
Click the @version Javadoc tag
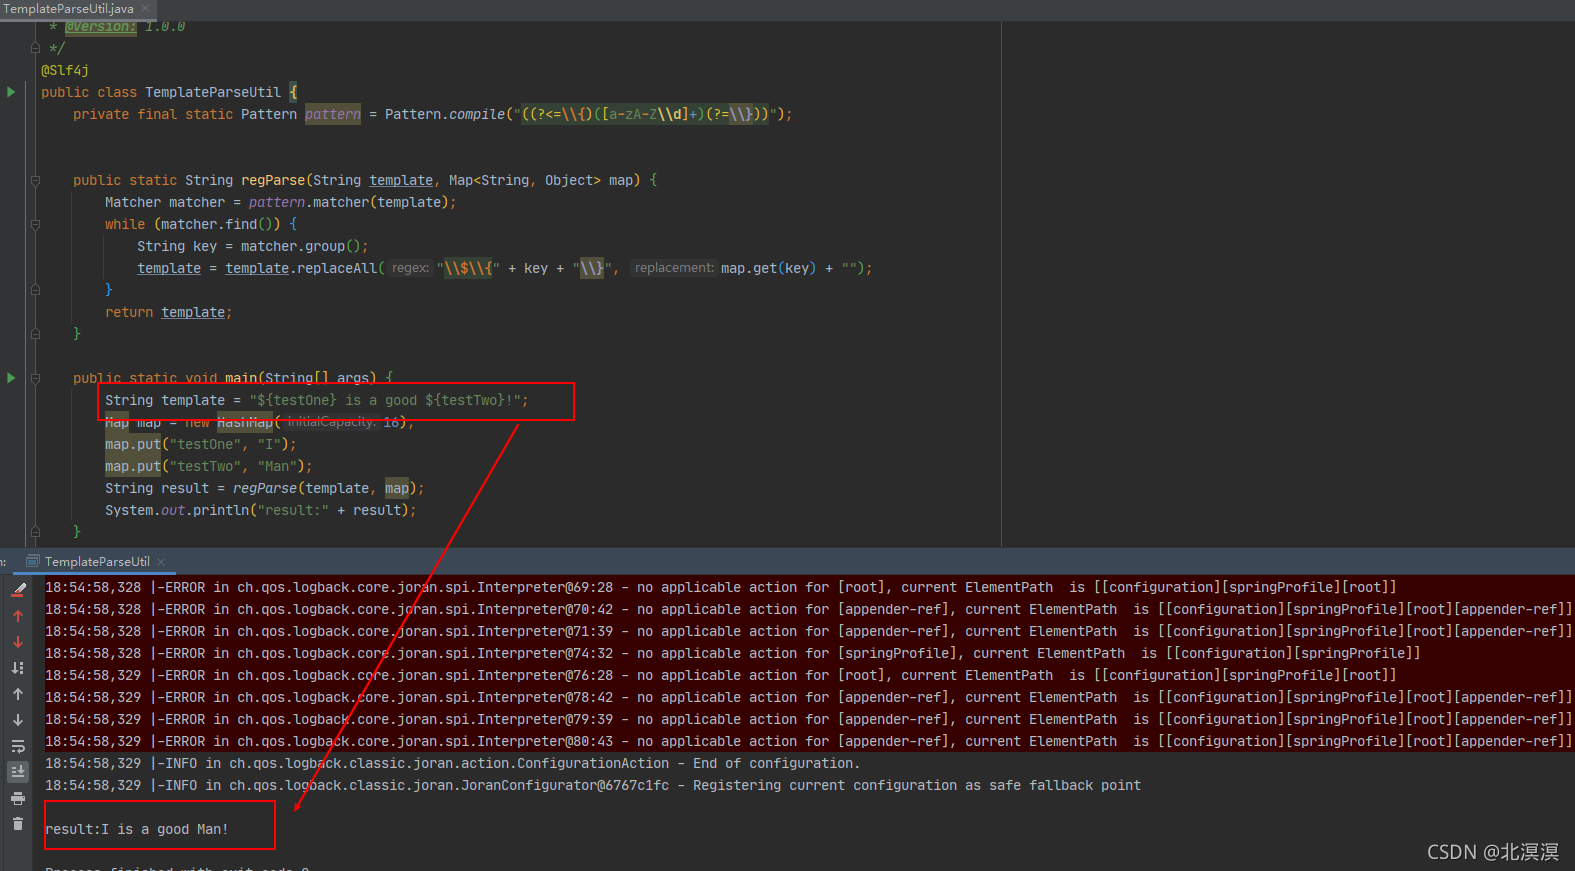[x=101, y=27]
